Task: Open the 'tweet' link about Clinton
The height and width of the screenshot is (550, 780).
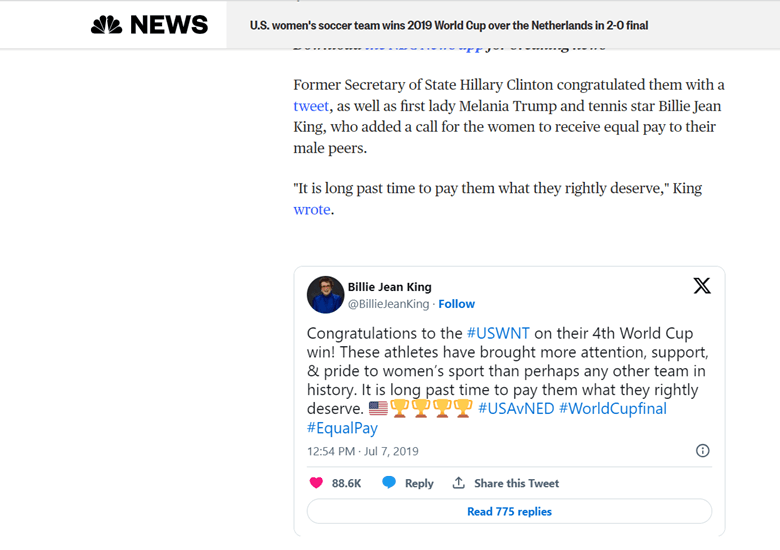Action: tap(311, 106)
